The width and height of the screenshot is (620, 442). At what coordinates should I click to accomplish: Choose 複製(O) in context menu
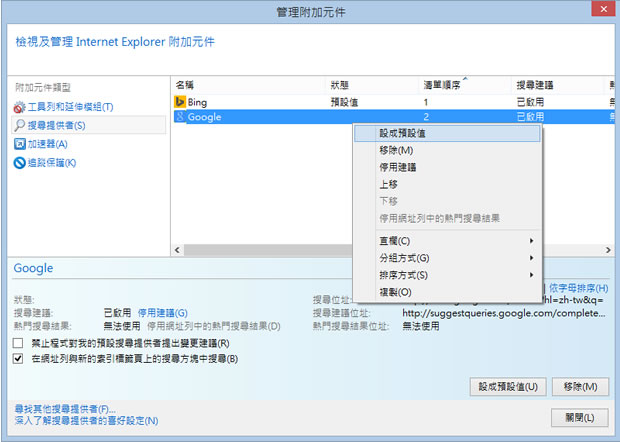pyautogui.click(x=447, y=292)
